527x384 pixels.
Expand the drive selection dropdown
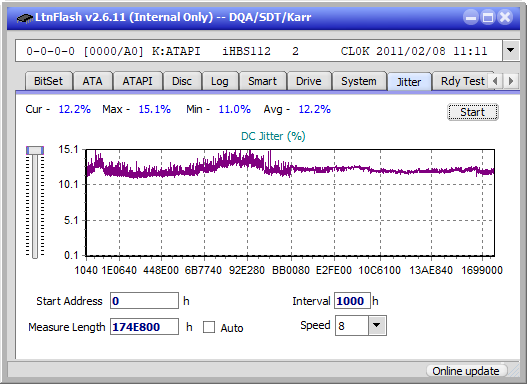(x=511, y=51)
